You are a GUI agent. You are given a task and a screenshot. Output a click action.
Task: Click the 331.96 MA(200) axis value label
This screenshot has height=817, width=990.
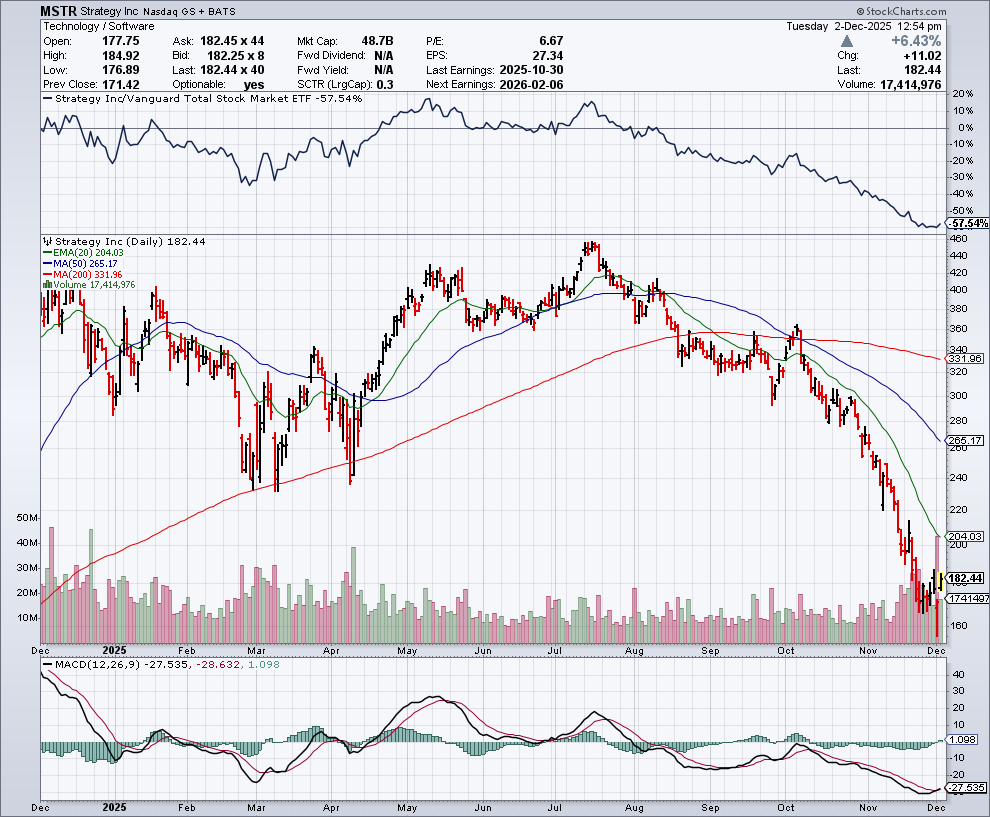966,359
